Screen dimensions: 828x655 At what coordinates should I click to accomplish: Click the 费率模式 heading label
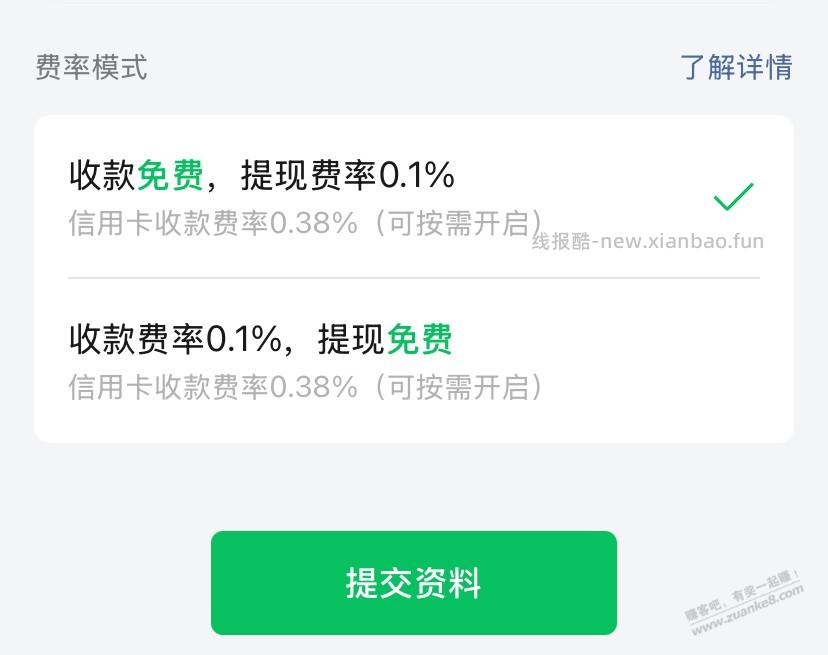[90, 68]
